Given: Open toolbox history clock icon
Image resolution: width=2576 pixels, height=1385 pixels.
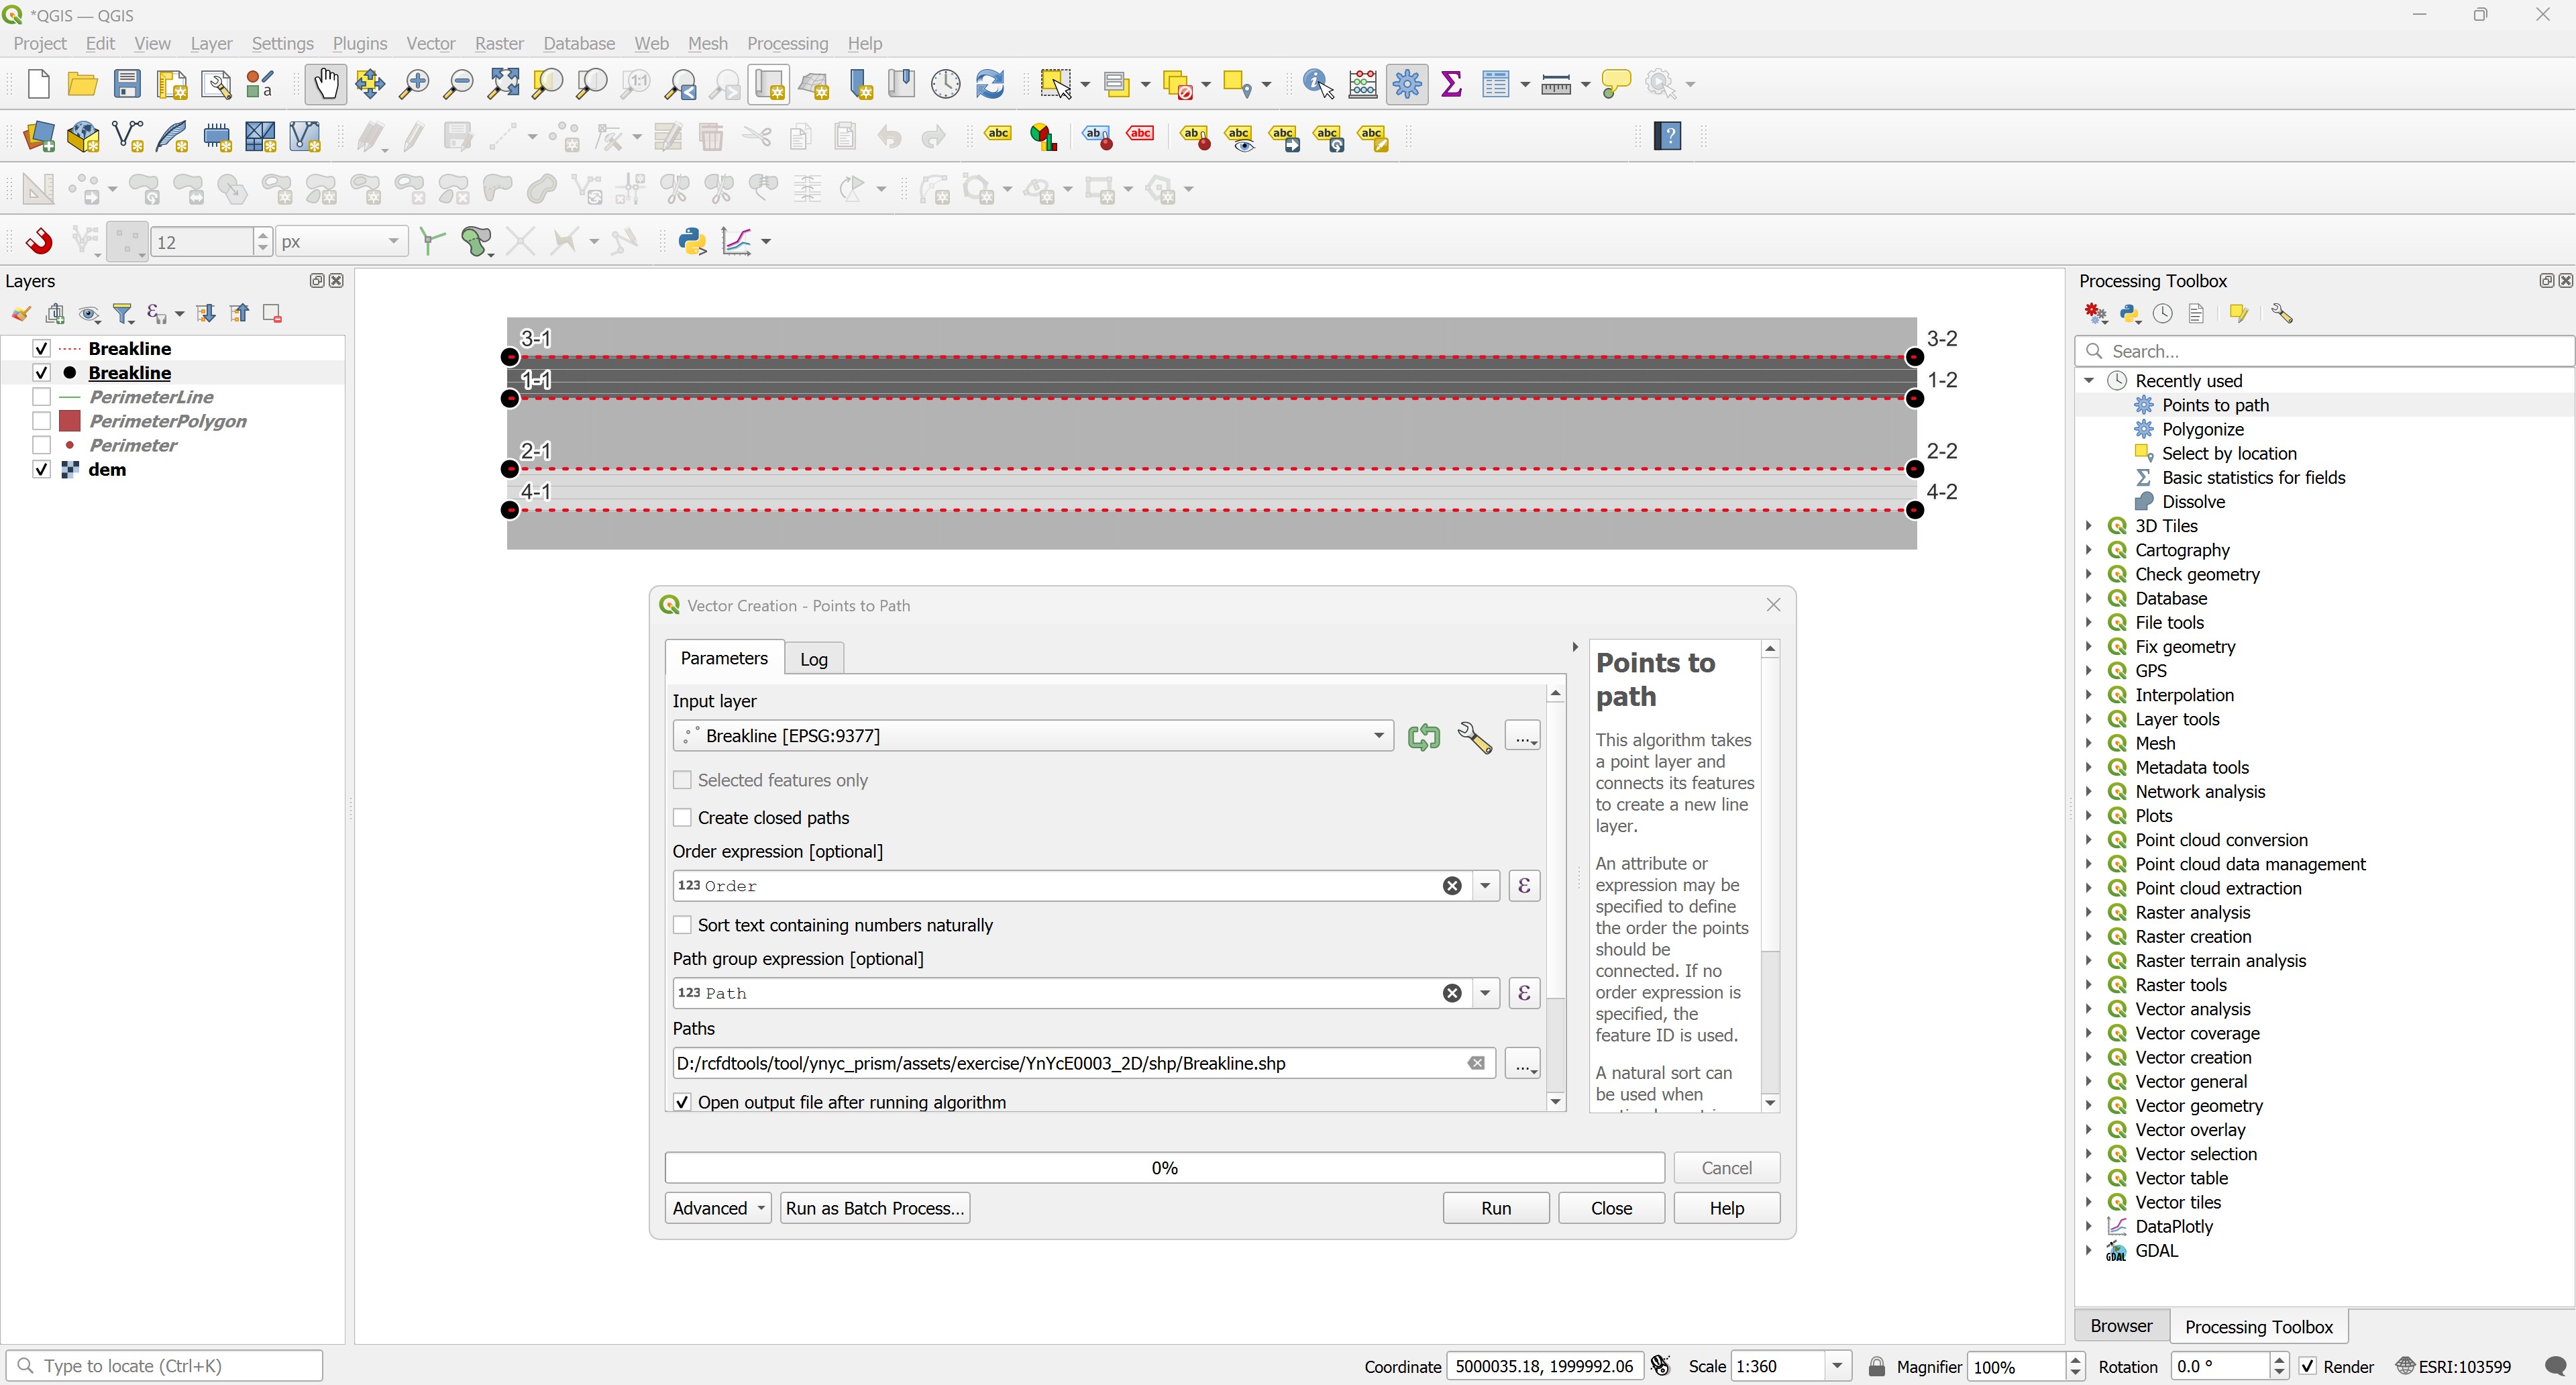Looking at the screenshot, I should 2163,314.
